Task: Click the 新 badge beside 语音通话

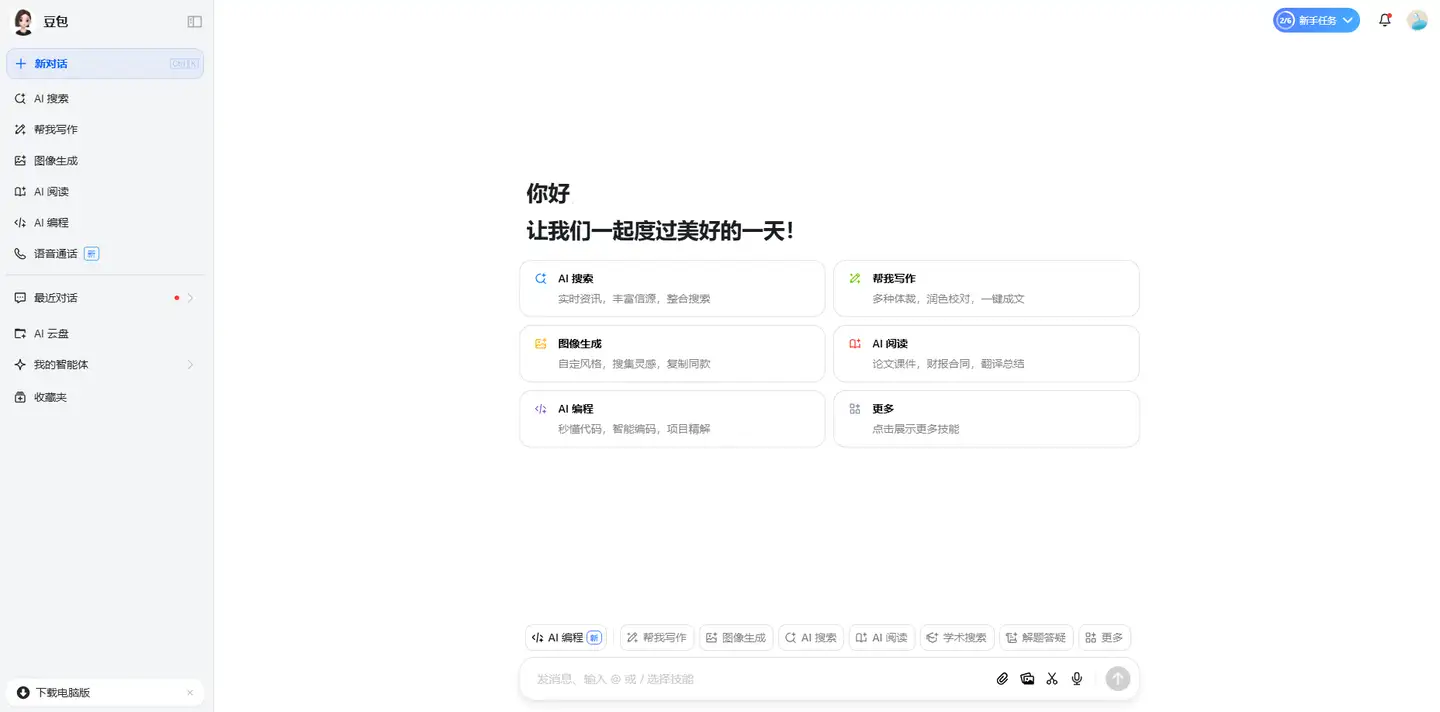Action: (91, 254)
